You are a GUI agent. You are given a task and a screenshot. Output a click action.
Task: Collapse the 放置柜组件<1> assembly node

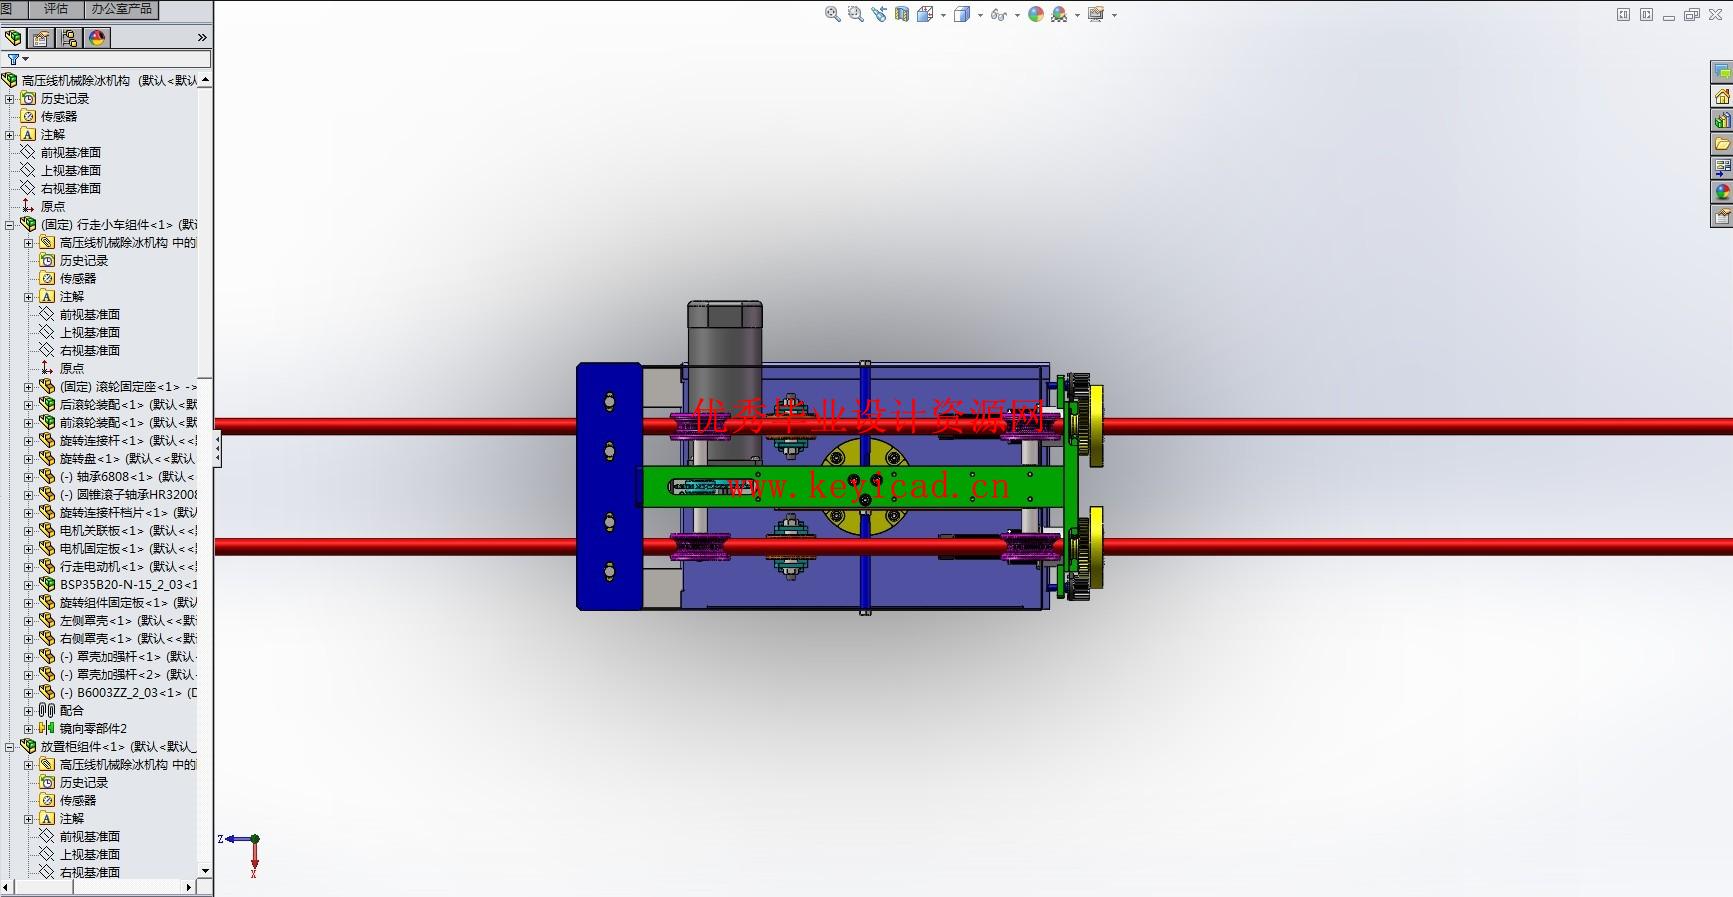pyautogui.click(x=10, y=747)
